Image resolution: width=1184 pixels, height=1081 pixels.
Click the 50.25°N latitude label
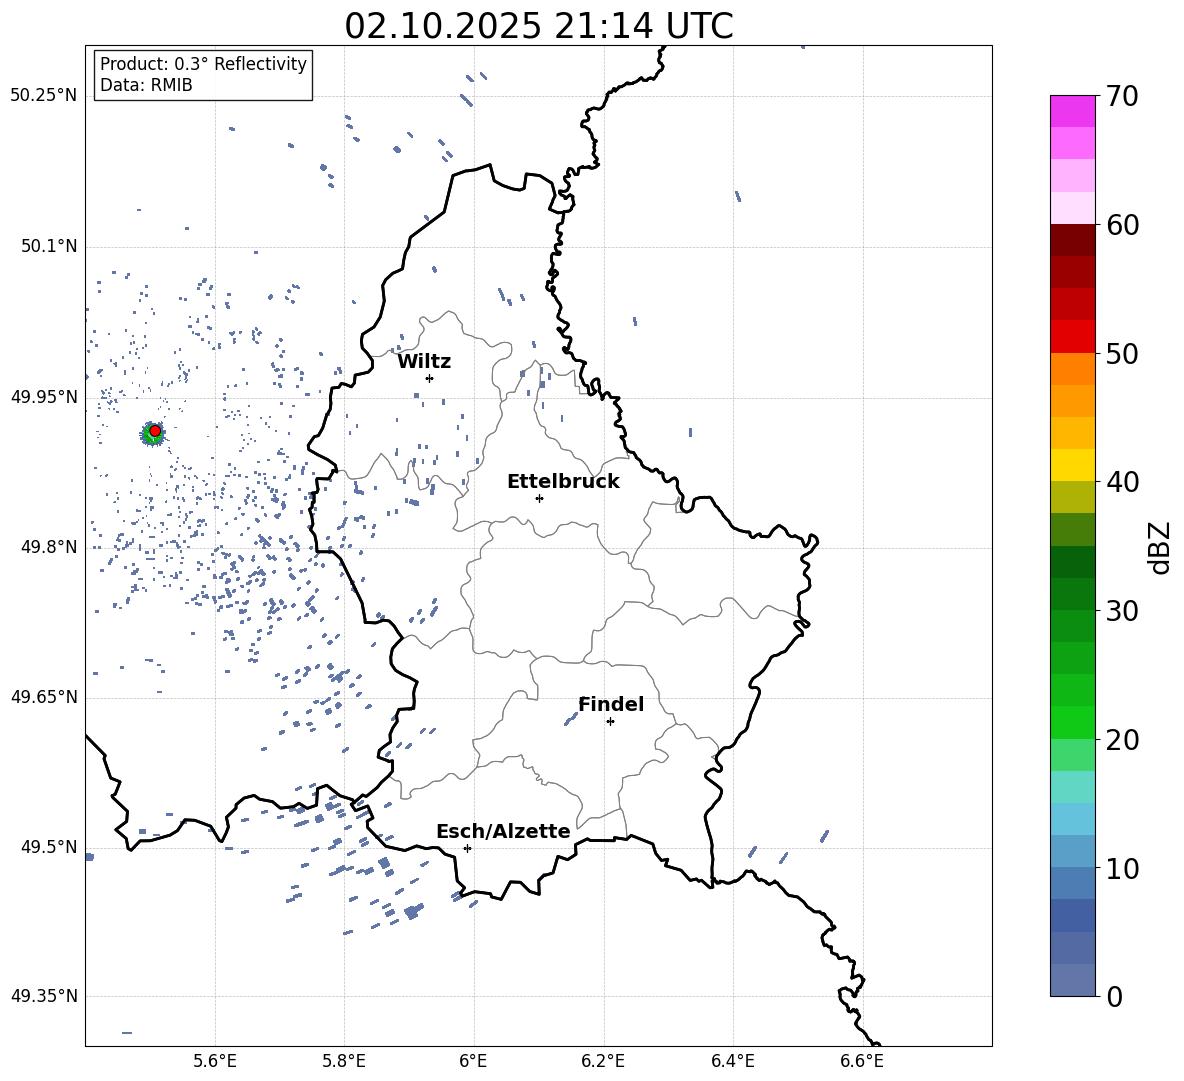[x=44, y=96]
